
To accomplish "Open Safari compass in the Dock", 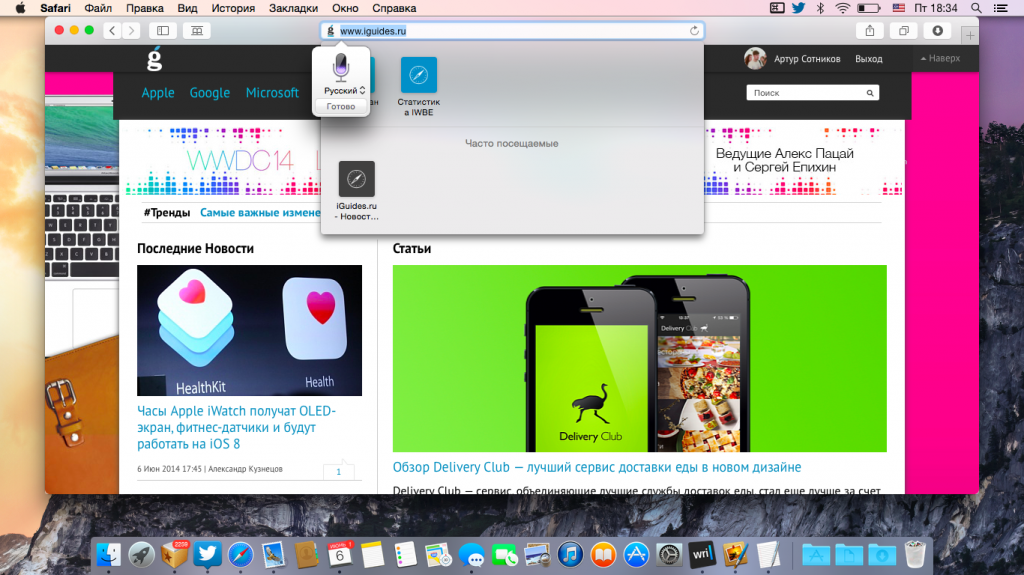I will pos(240,555).
